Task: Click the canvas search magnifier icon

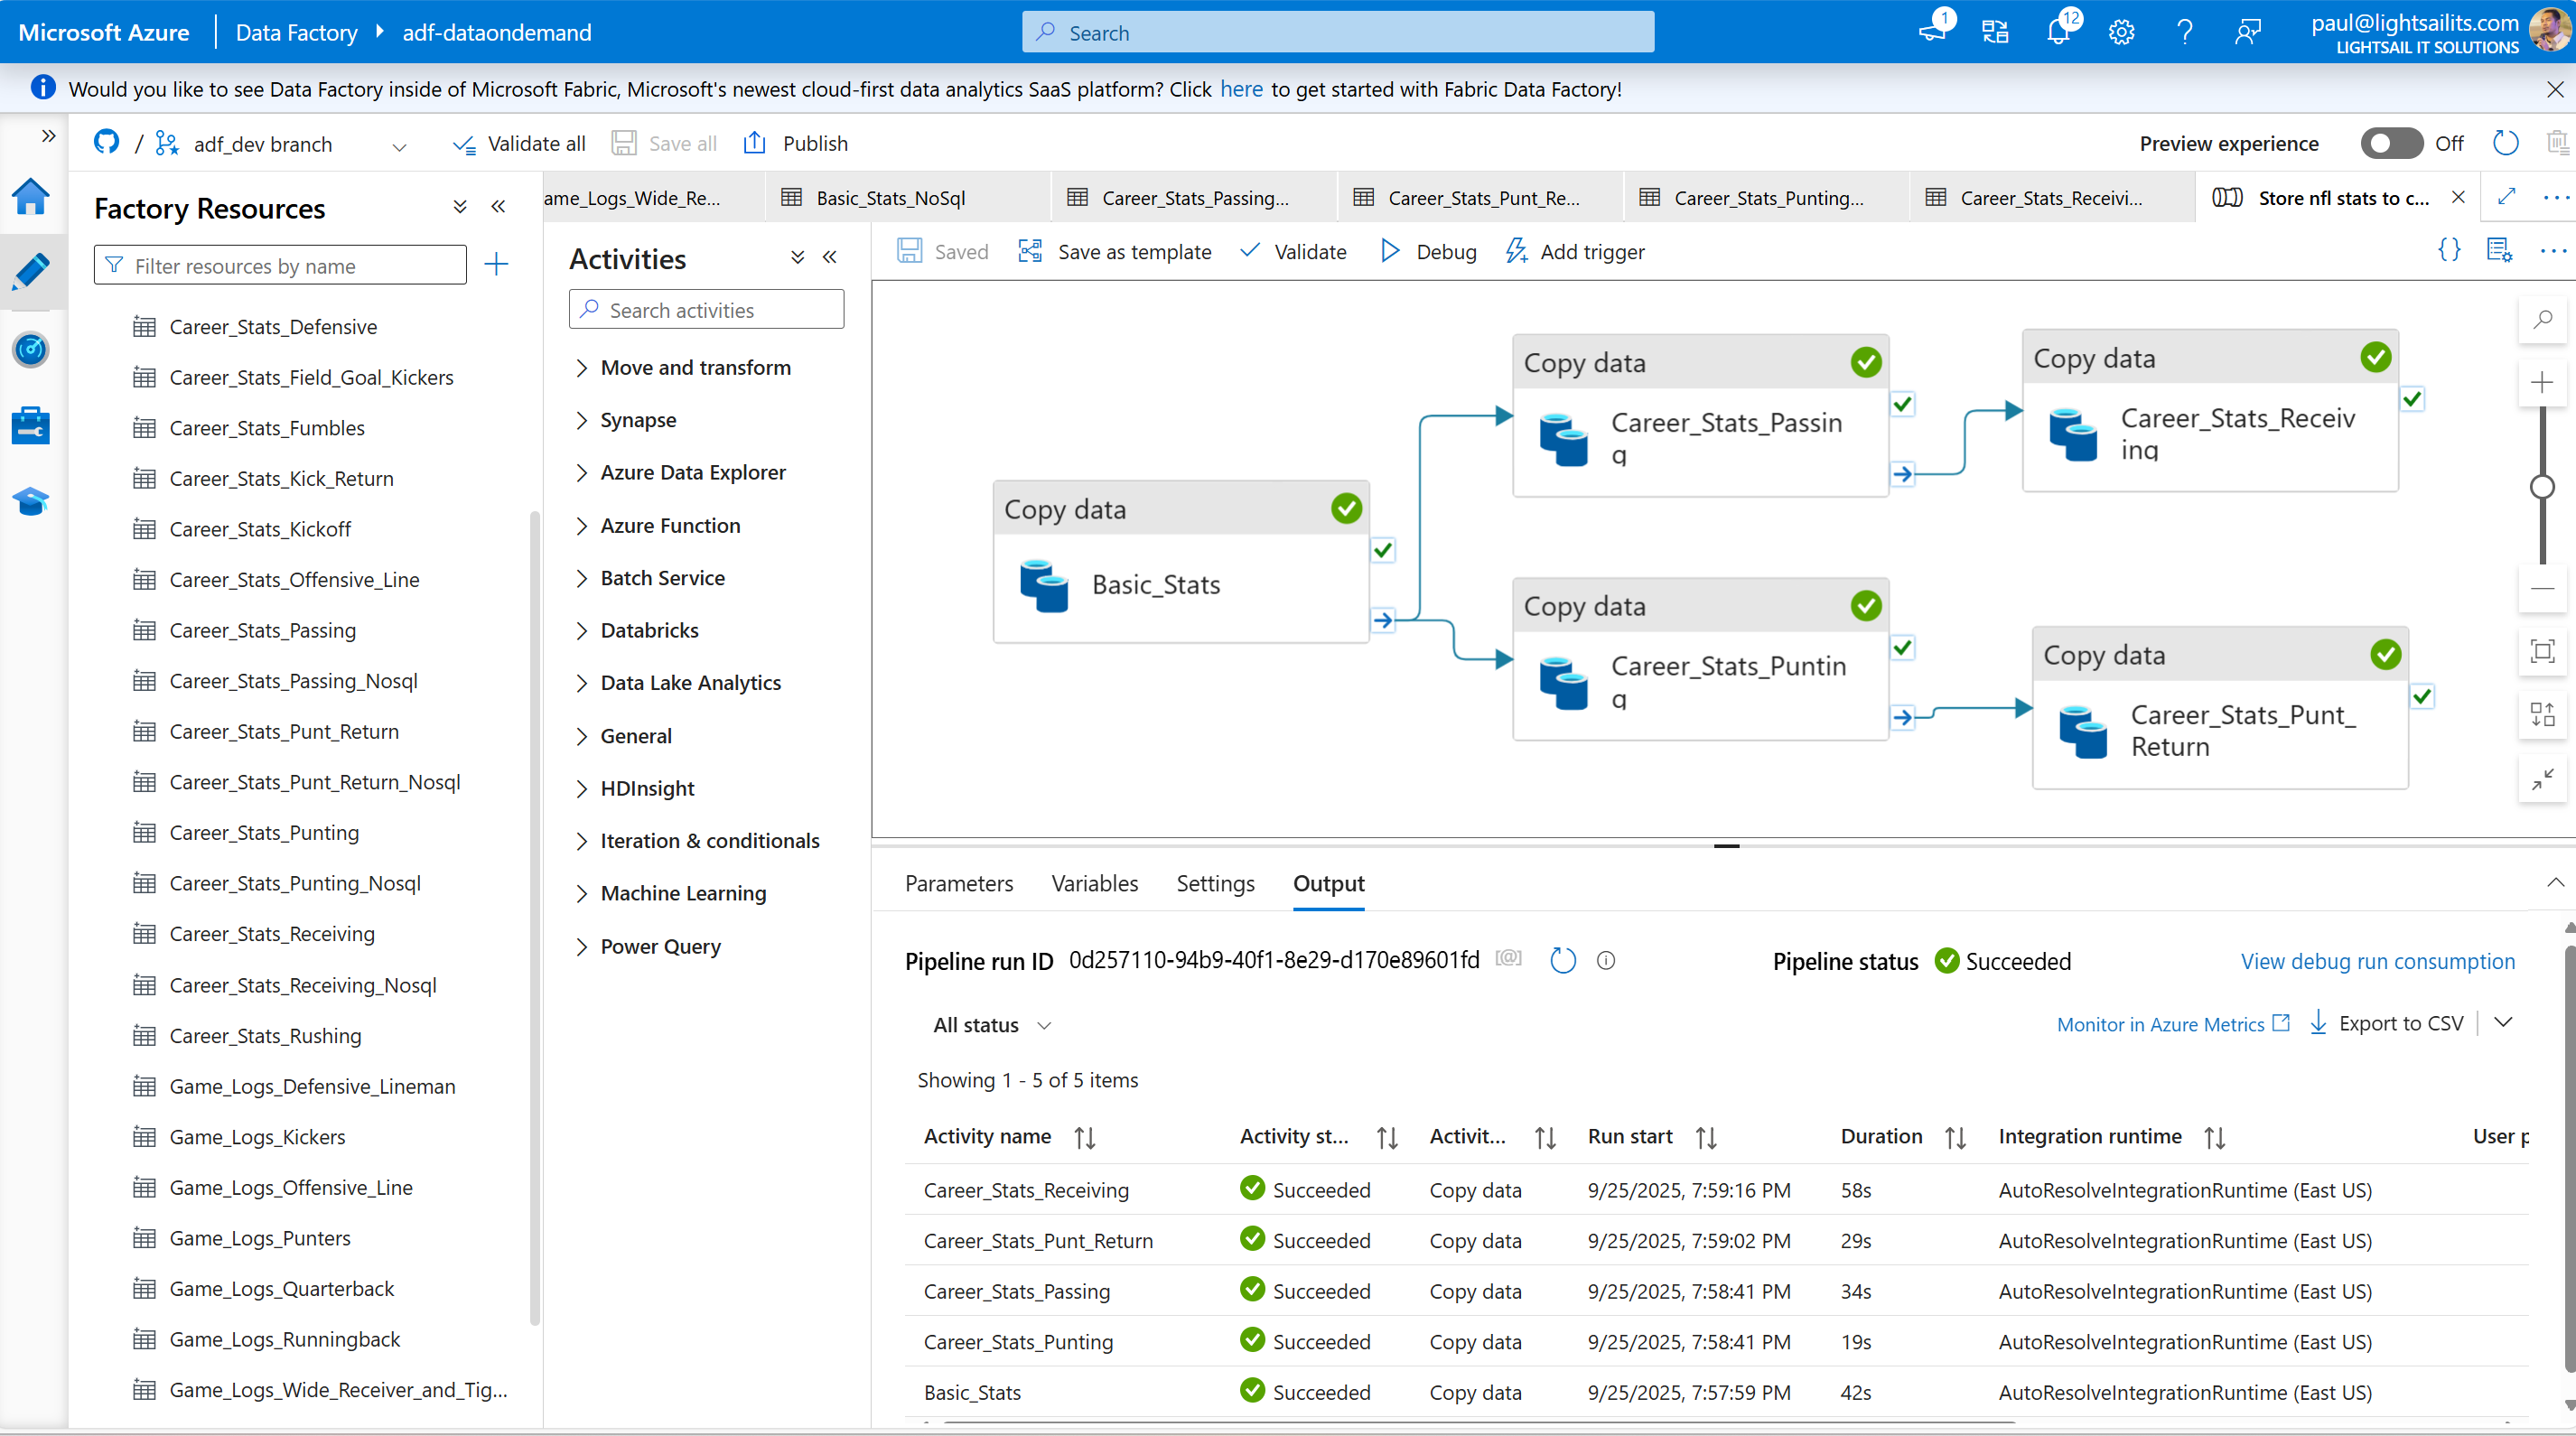Action: (x=2542, y=320)
